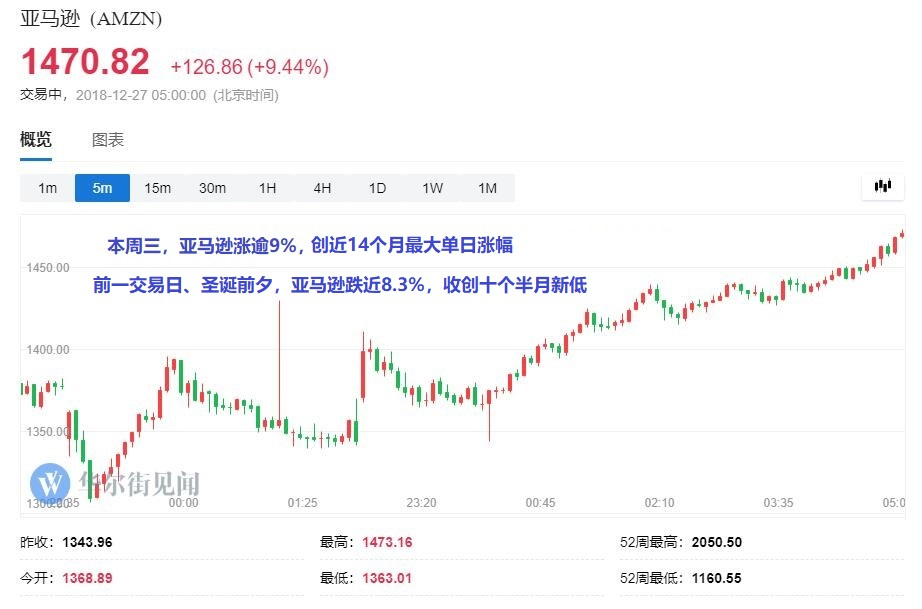Select the 1M monthly interval
The image size is (922, 609).
click(x=487, y=188)
